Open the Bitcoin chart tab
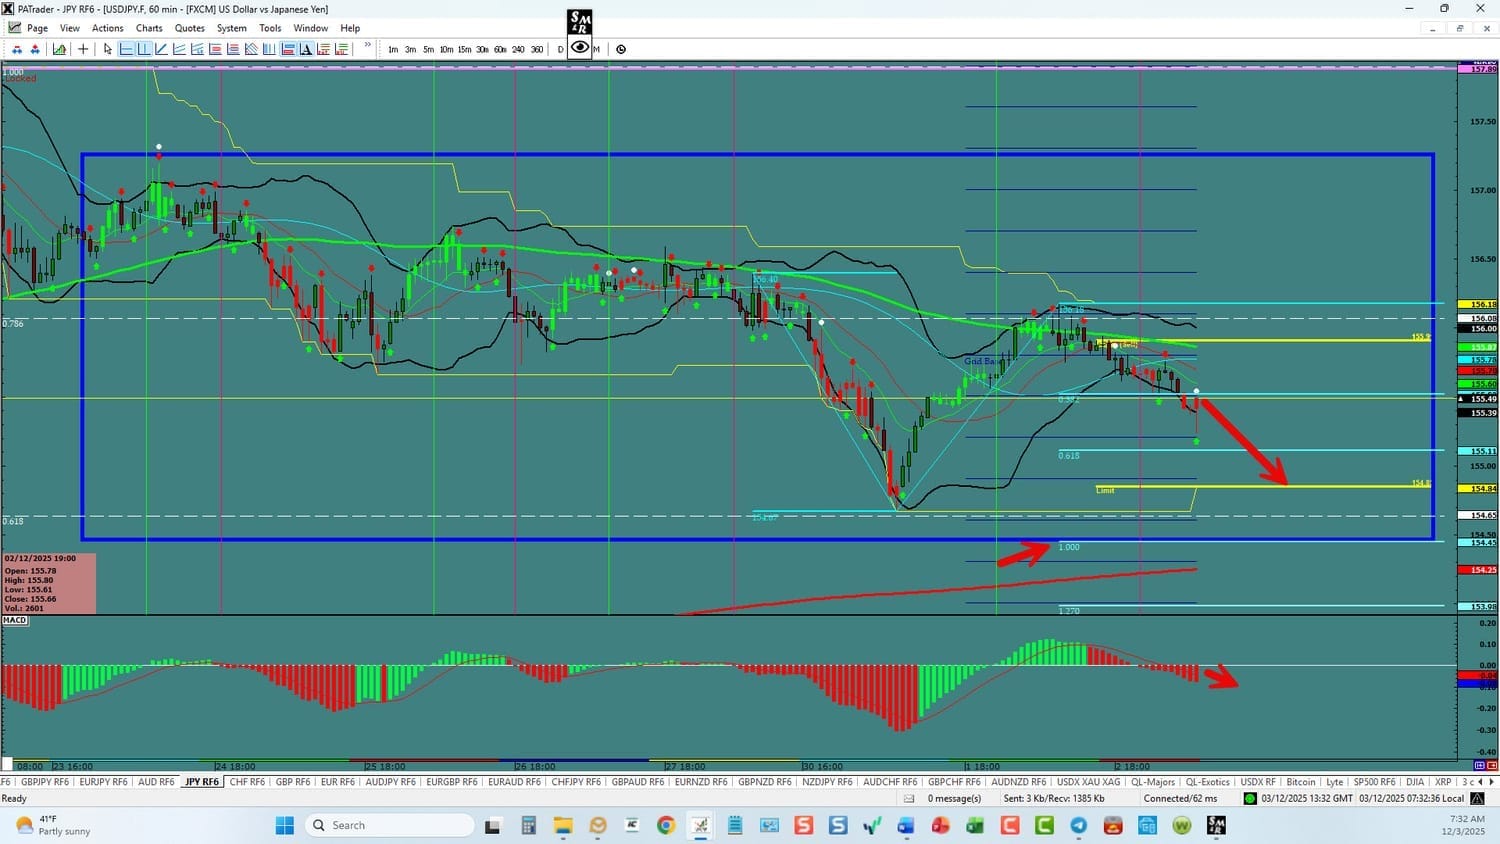The image size is (1500, 844). [x=1301, y=782]
